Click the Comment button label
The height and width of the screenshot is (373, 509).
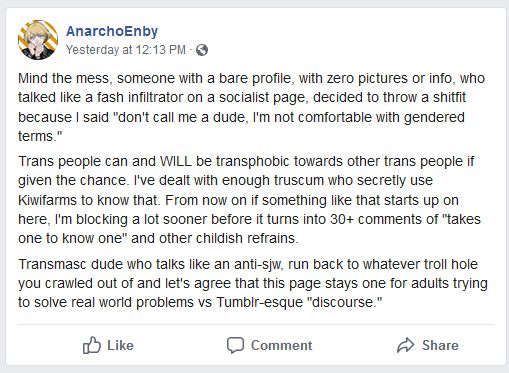pos(282,345)
